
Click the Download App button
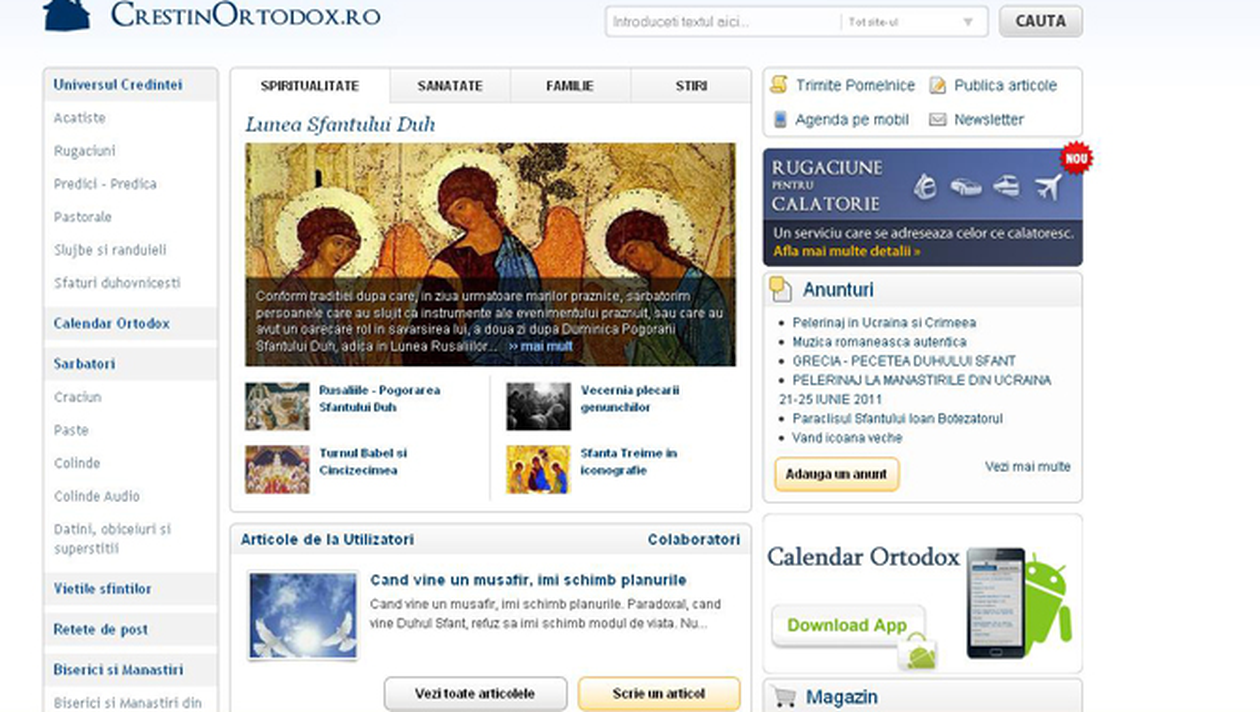[846, 626]
